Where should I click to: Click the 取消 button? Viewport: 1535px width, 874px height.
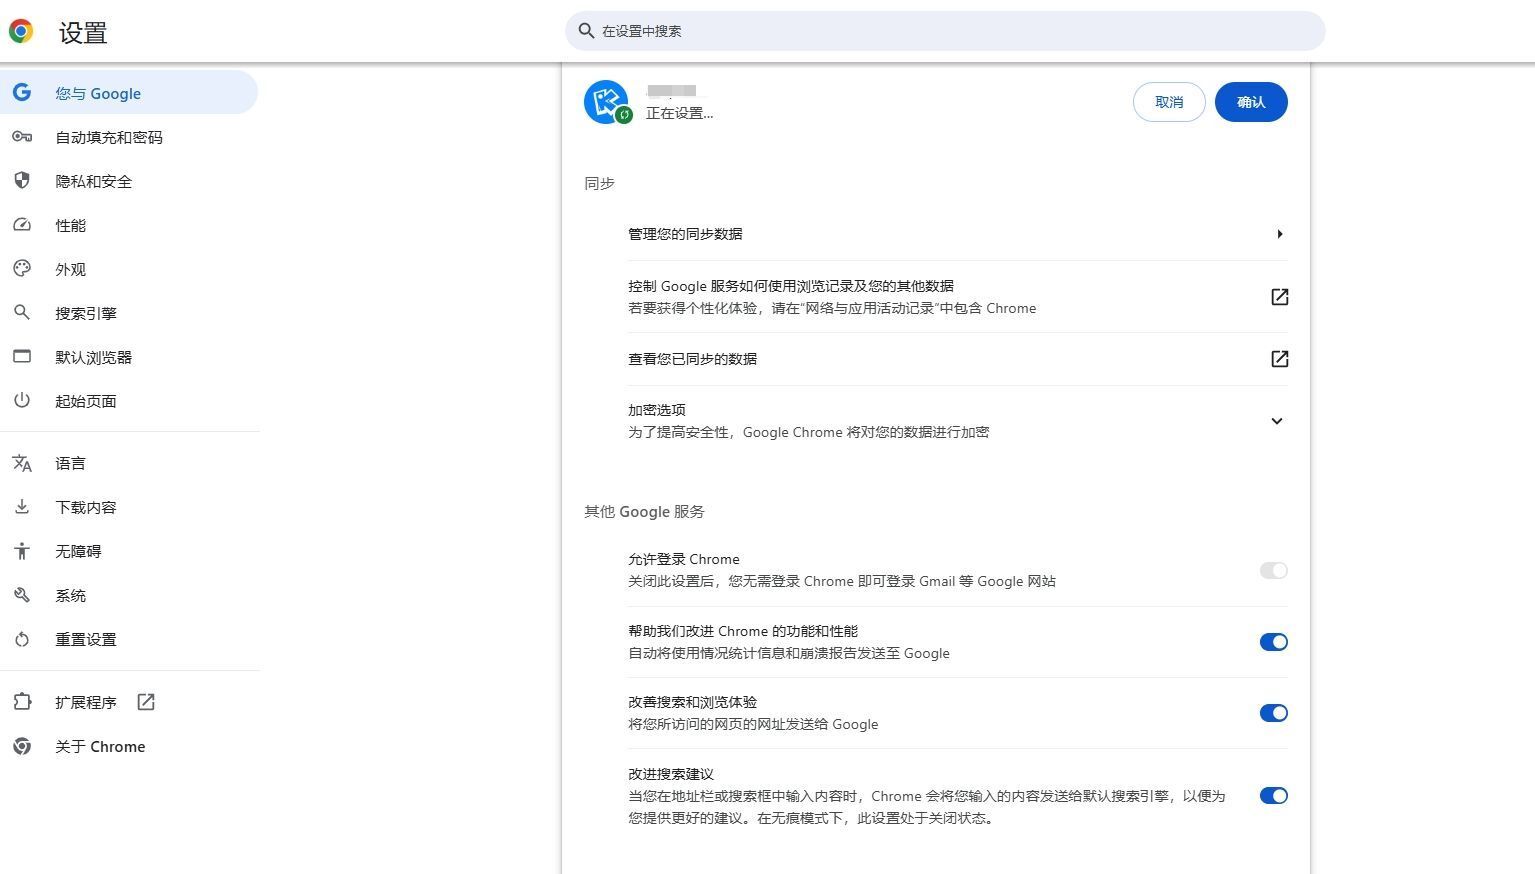pyautogui.click(x=1168, y=102)
